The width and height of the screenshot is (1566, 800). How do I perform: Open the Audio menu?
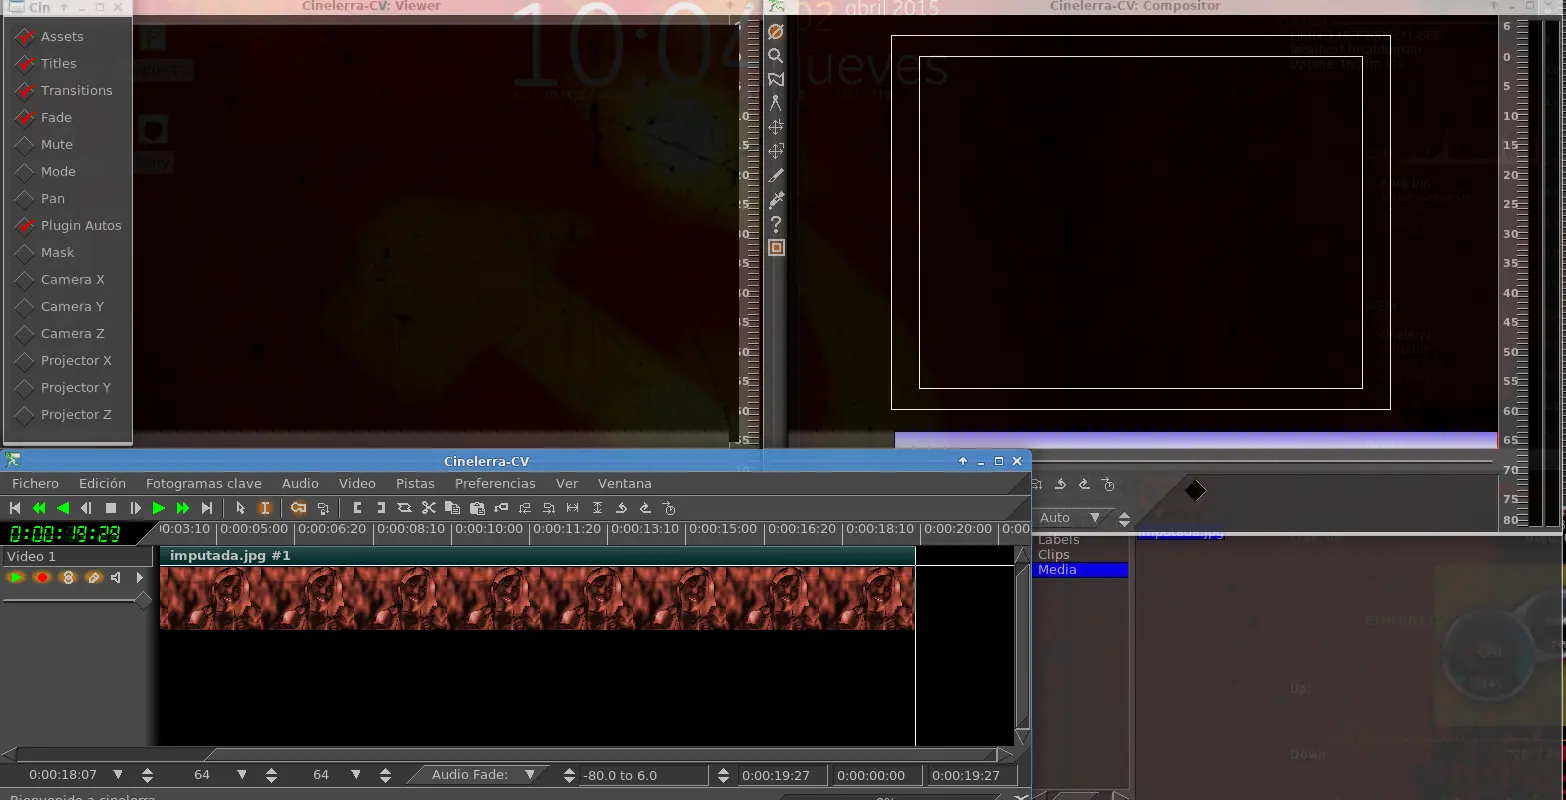(300, 483)
